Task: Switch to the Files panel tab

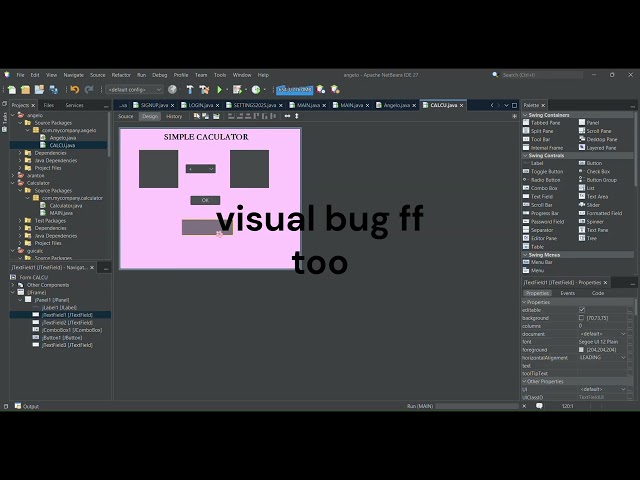Action: (x=49, y=105)
